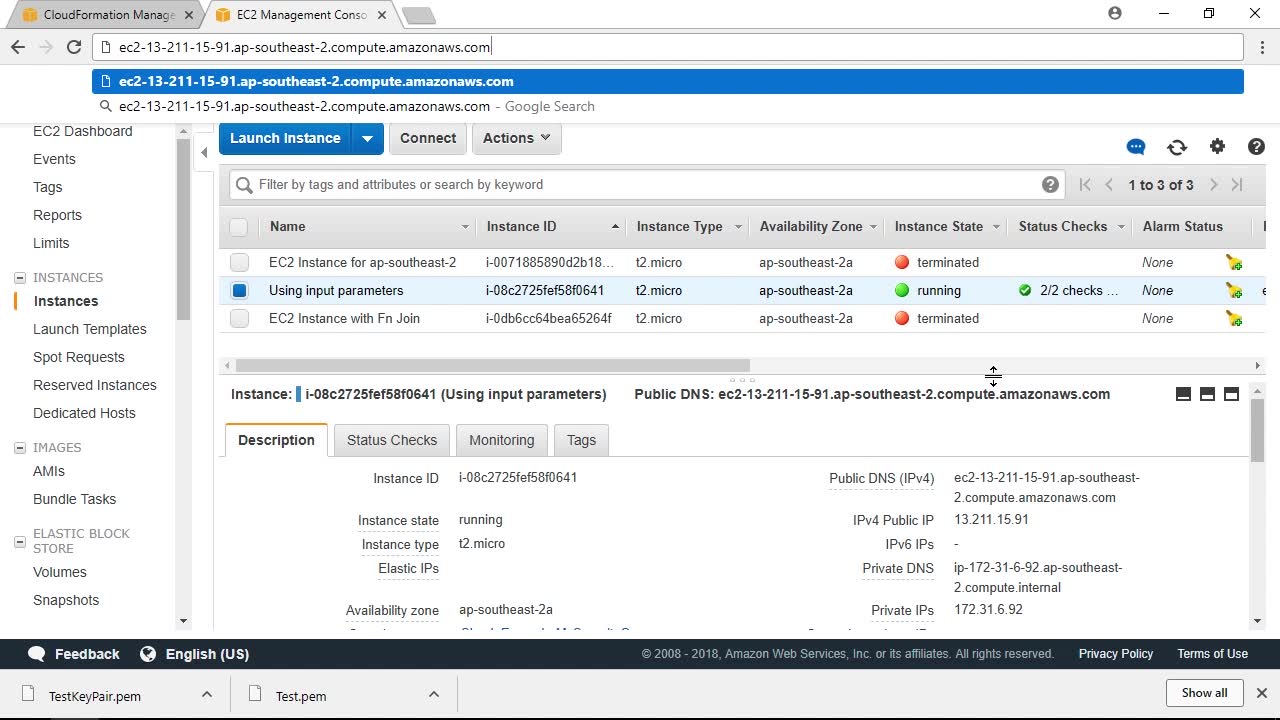Go to previous page of instances

pos(1109,184)
